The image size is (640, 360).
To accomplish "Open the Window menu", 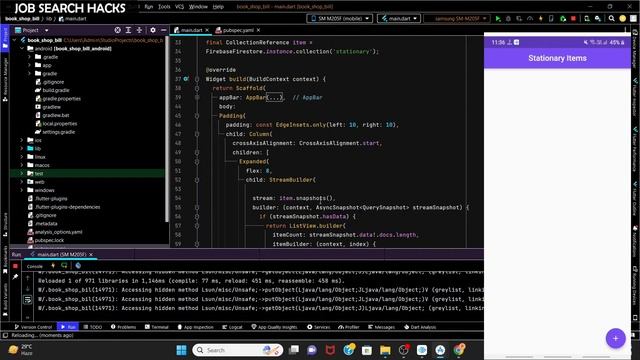I will (198, 7).
